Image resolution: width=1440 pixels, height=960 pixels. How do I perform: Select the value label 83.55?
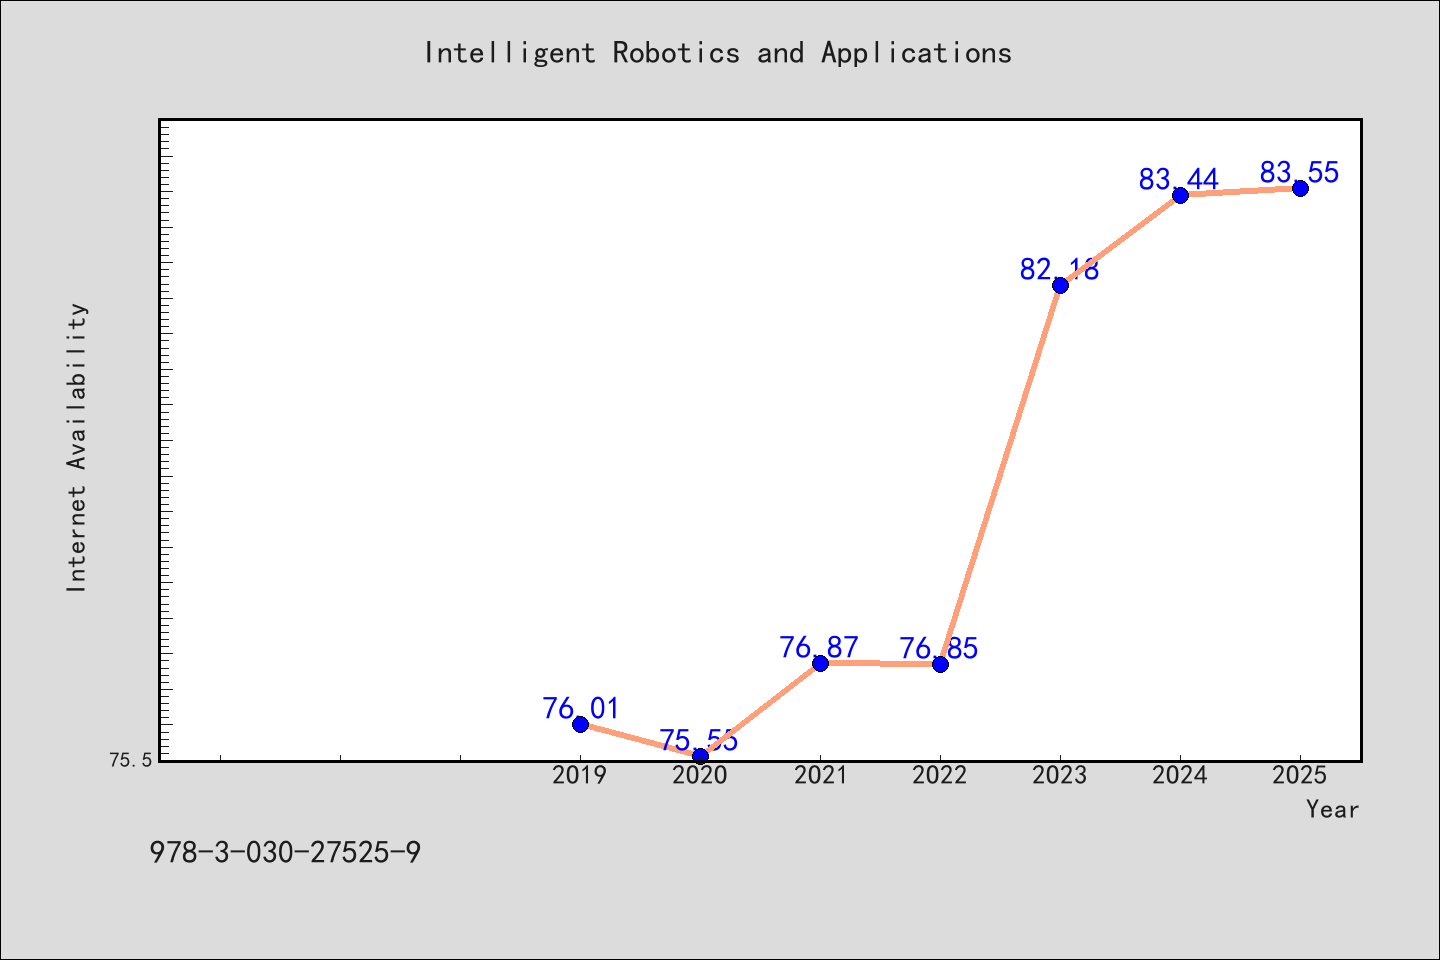(x=1299, y=172)
